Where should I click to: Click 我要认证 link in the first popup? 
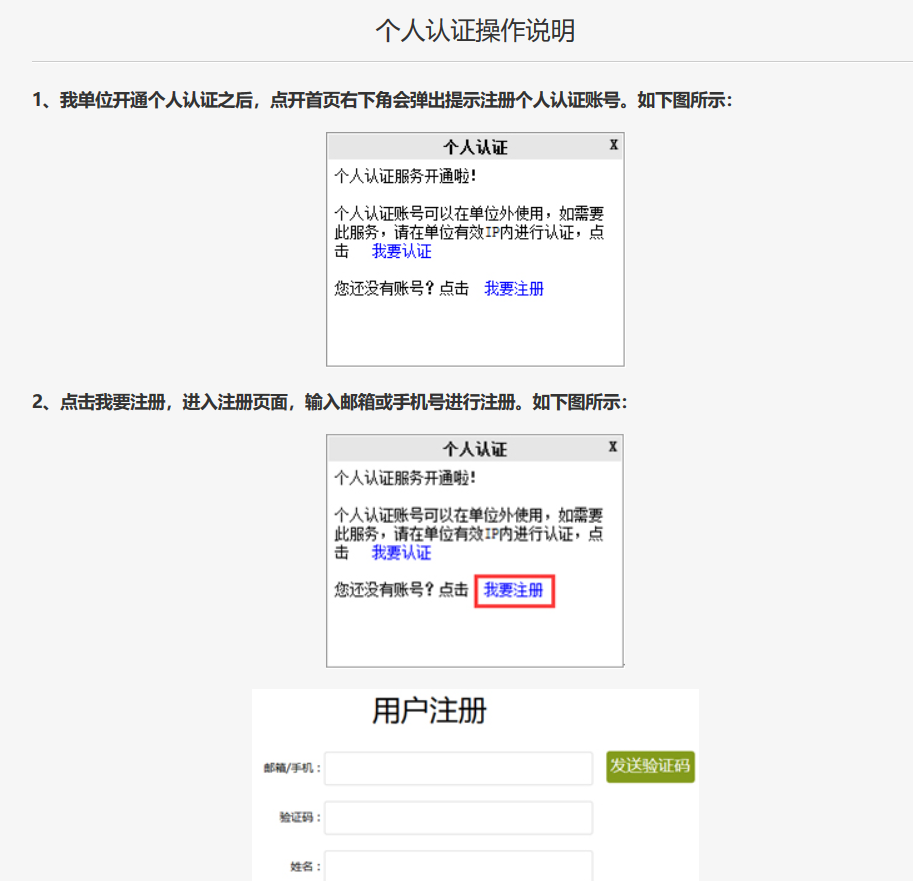402,252
